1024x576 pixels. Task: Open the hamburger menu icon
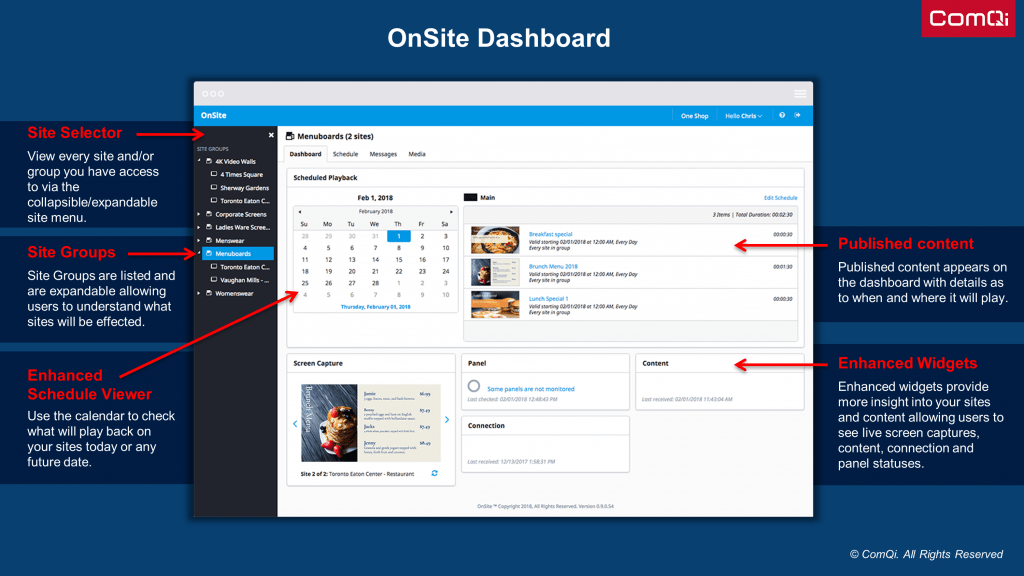(x=799, y=92)
